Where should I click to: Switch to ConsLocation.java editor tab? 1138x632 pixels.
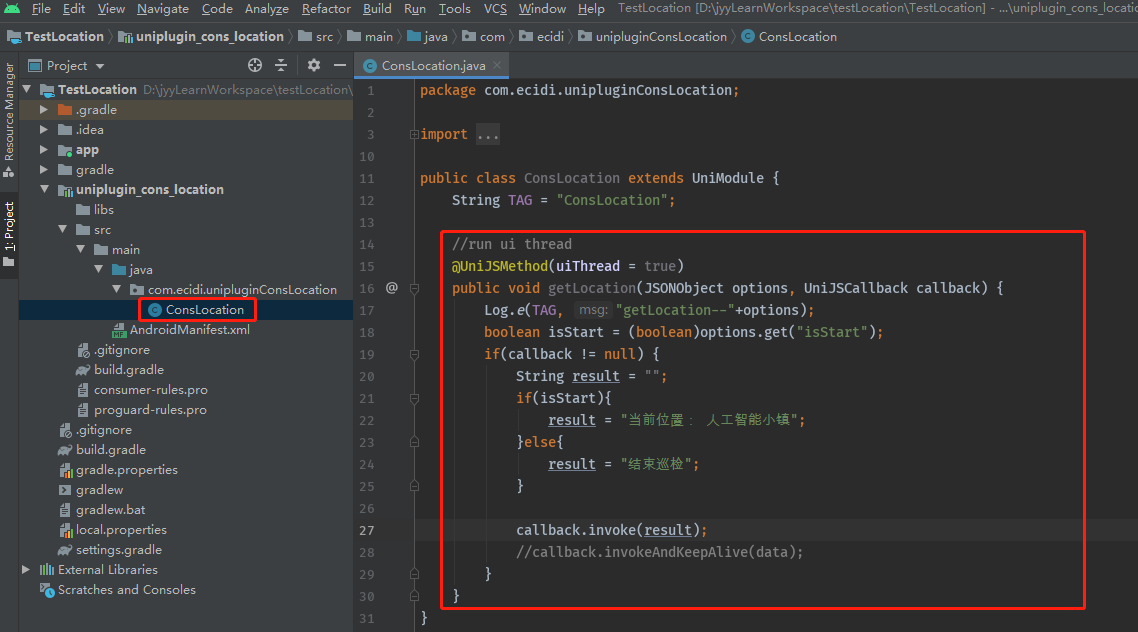tap(433, 65)
